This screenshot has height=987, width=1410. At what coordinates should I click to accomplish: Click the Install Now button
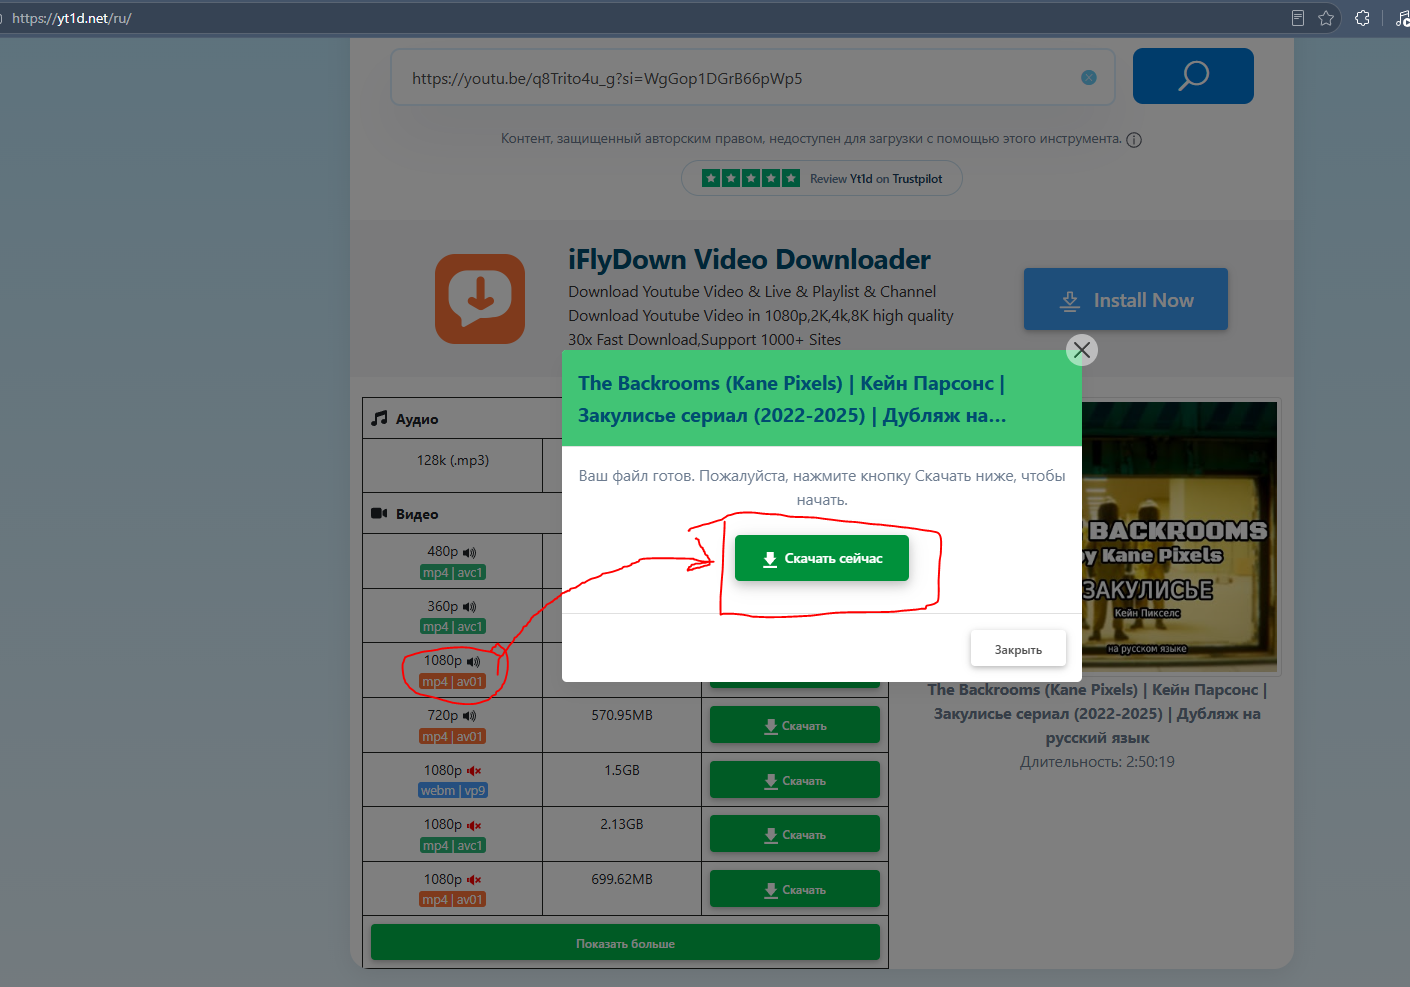pyautogui.click(x=1125, y=299)
